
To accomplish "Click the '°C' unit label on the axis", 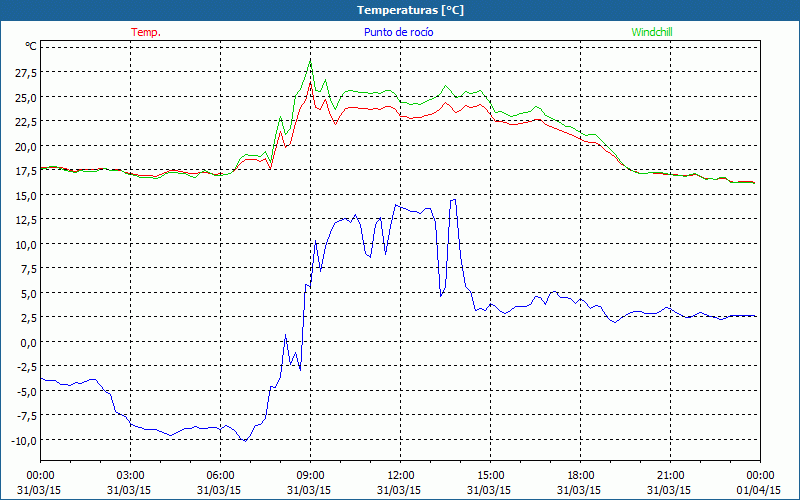I will coord(31,46).
